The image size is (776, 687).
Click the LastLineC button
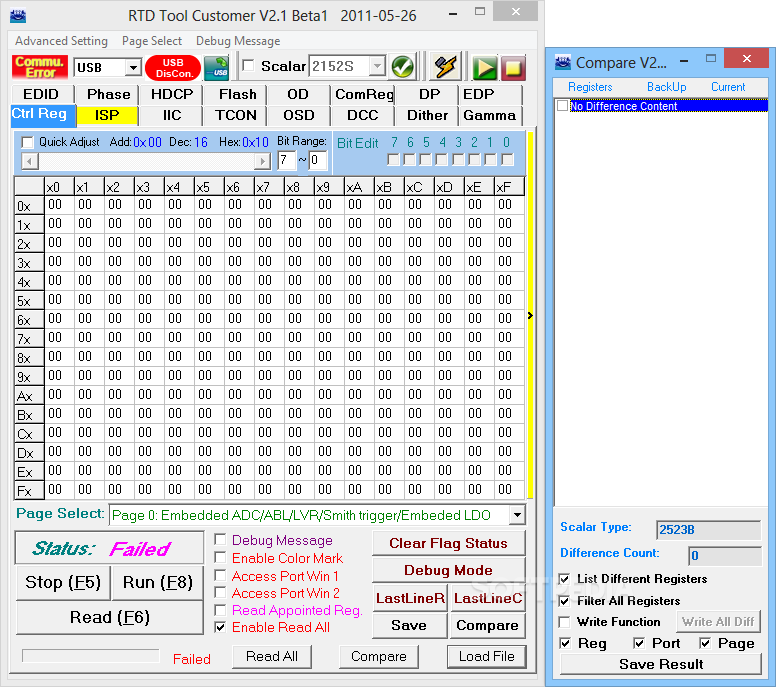[488, 598]
